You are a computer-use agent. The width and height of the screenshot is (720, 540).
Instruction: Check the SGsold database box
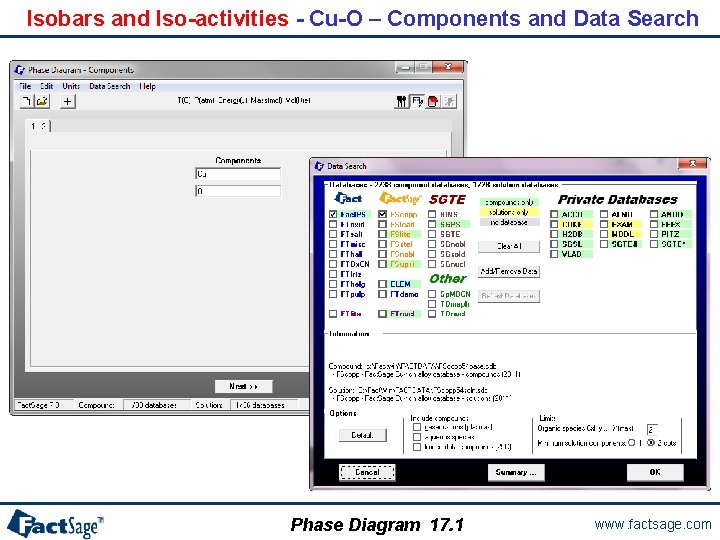(432, 254)
